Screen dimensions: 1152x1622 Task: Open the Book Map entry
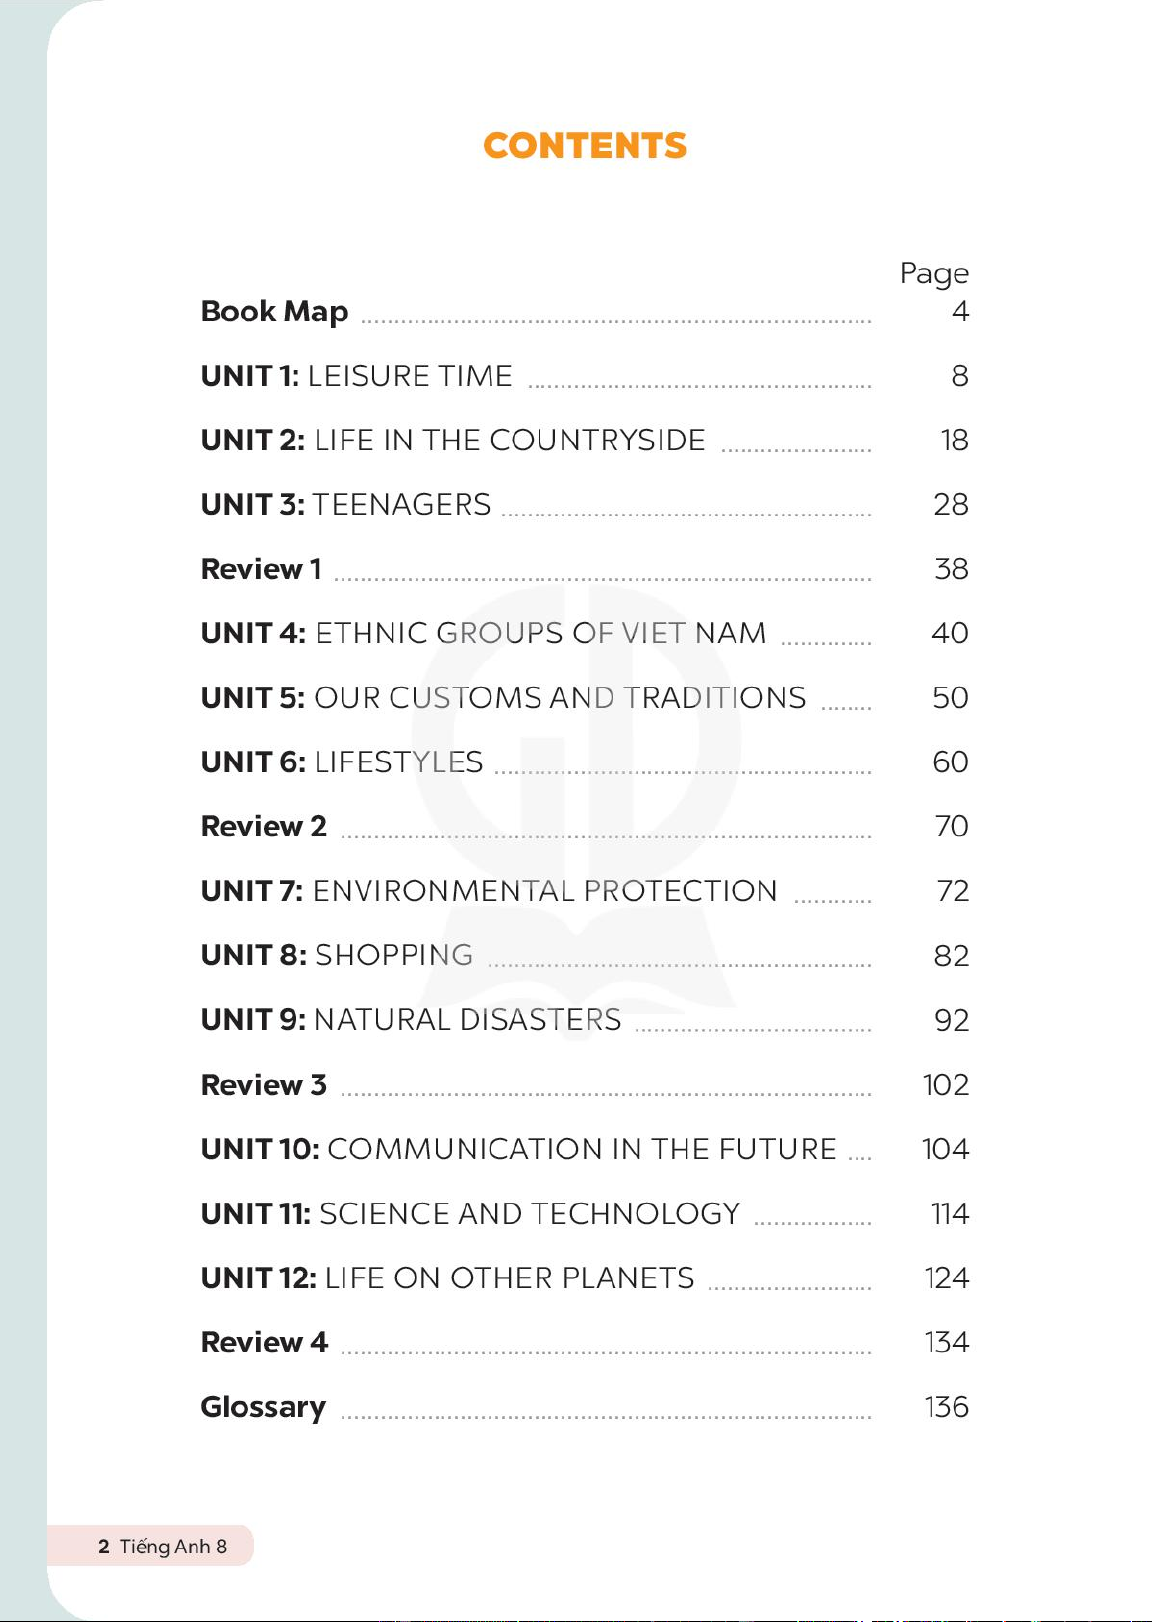point(274,312)
